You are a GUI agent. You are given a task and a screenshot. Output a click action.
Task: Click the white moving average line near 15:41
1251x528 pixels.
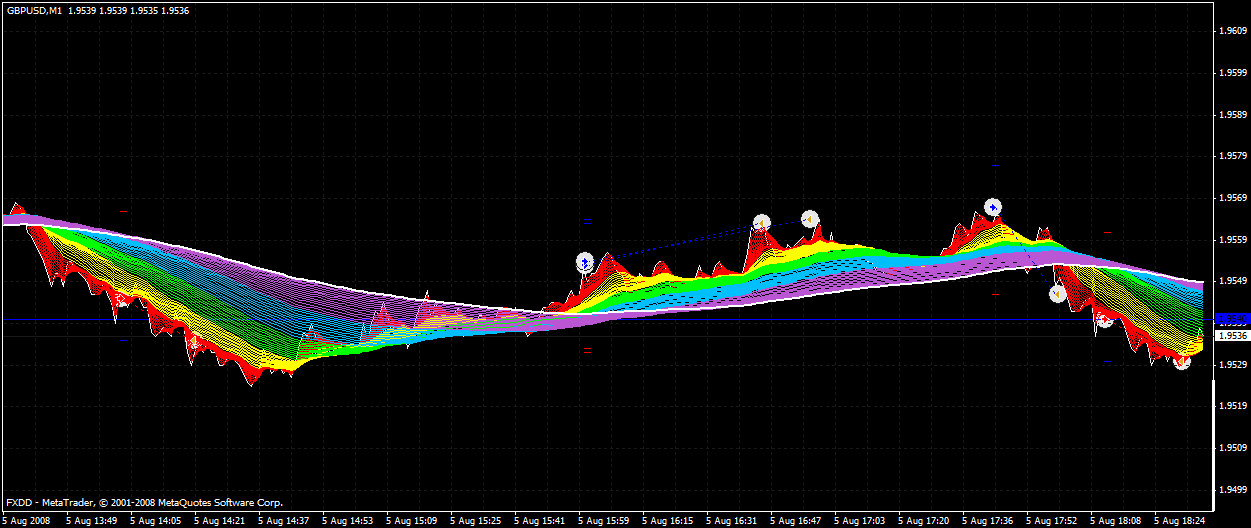click(x=541, y=313)
